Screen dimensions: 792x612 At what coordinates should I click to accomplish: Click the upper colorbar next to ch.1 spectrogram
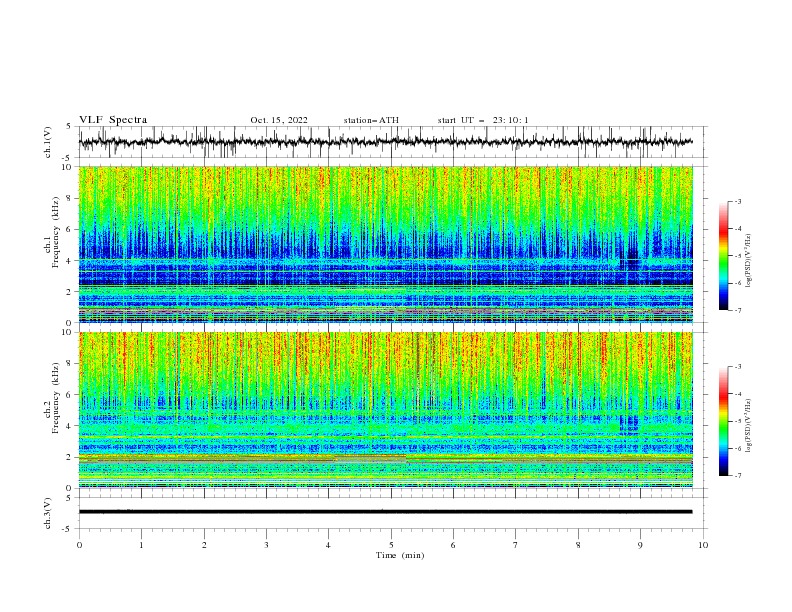724,256
